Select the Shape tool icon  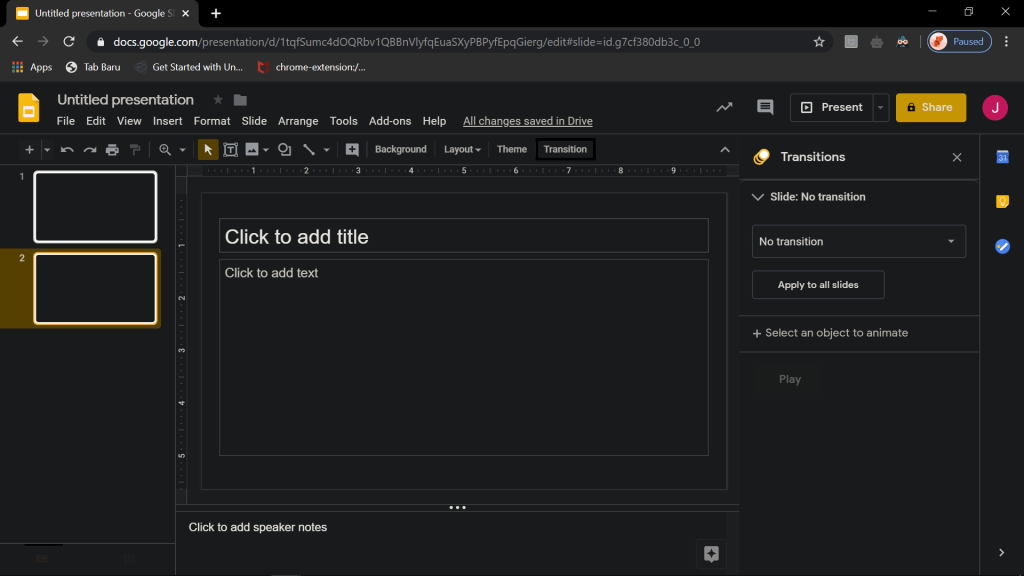click(x=285, y=150)
